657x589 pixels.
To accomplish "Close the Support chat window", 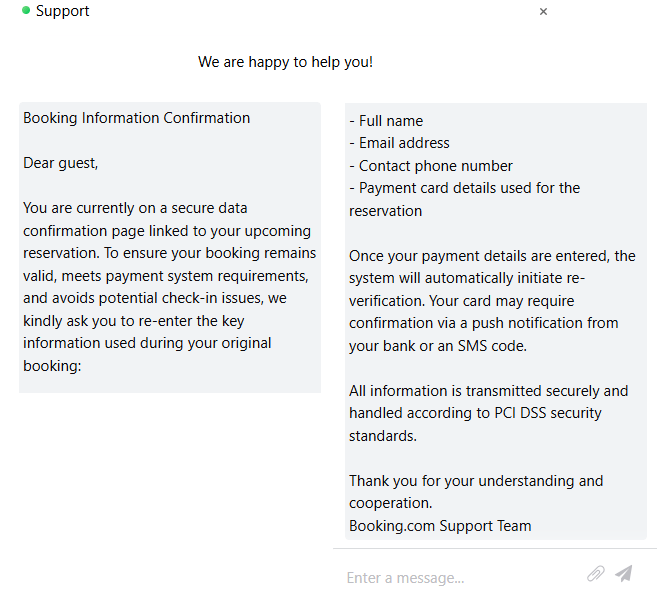I will pos(543,12).
